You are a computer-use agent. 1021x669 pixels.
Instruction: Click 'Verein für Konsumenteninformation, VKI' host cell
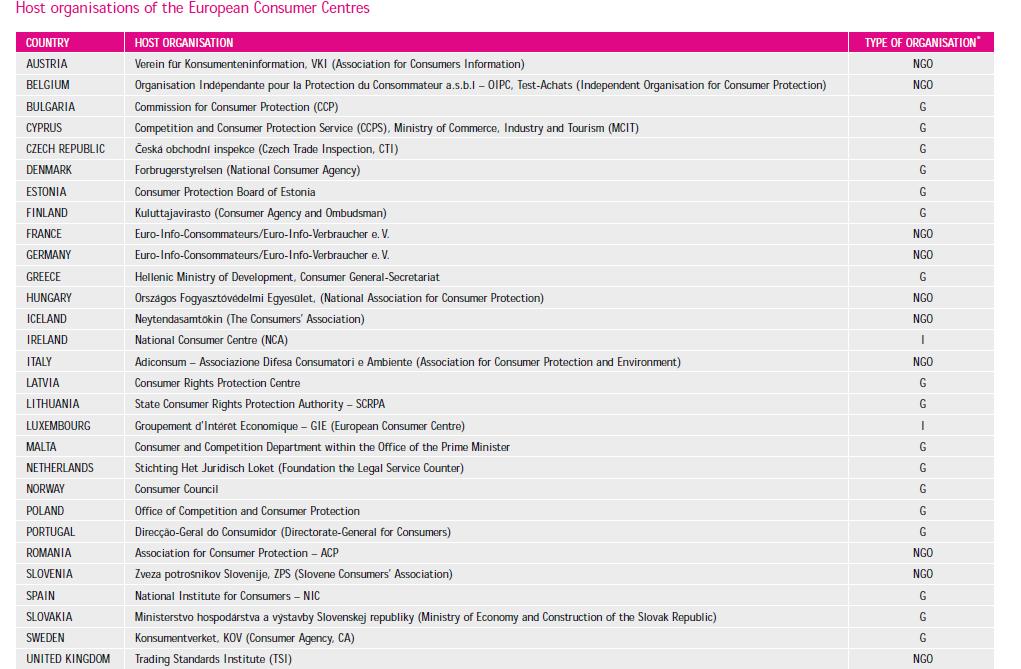(486, 64)
